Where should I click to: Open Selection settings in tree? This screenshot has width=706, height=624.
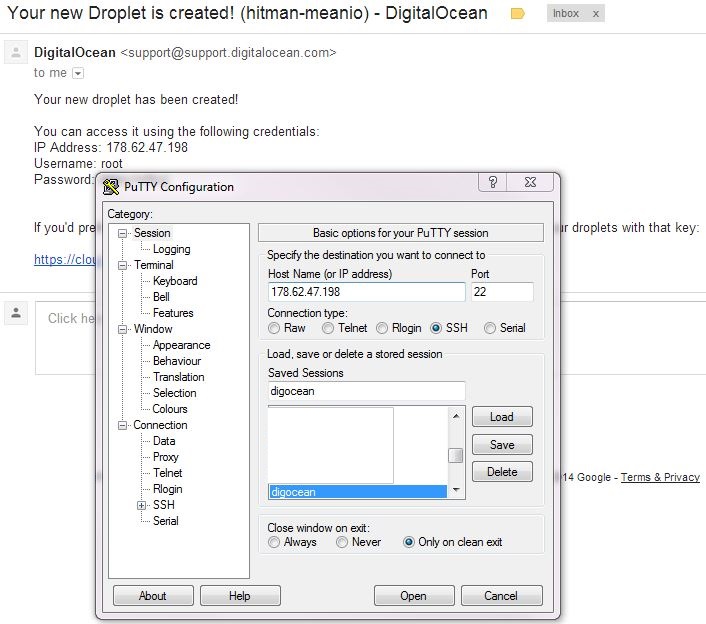tap(174, 393)
